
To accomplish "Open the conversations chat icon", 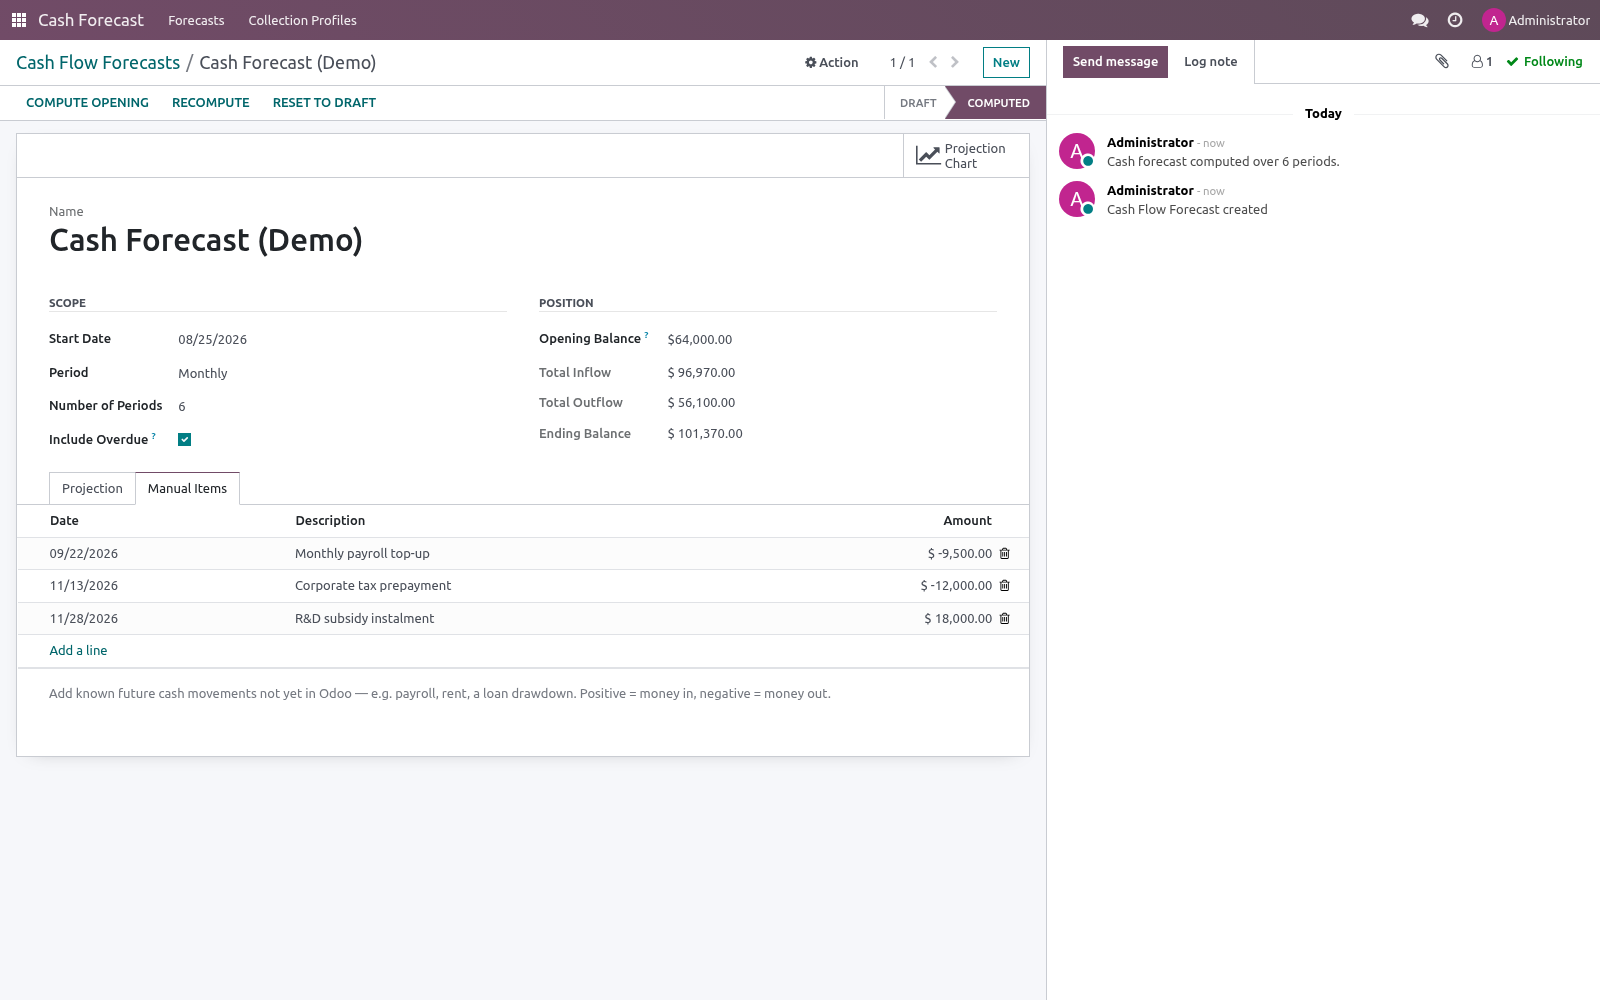I will tap(1419, 20).
